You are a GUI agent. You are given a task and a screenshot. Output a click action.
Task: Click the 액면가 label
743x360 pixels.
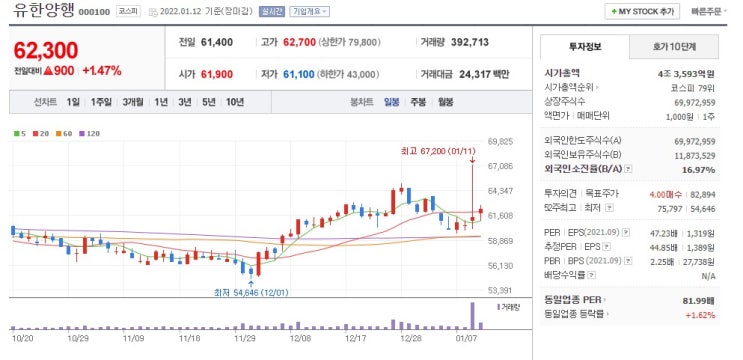pos(558,116)
